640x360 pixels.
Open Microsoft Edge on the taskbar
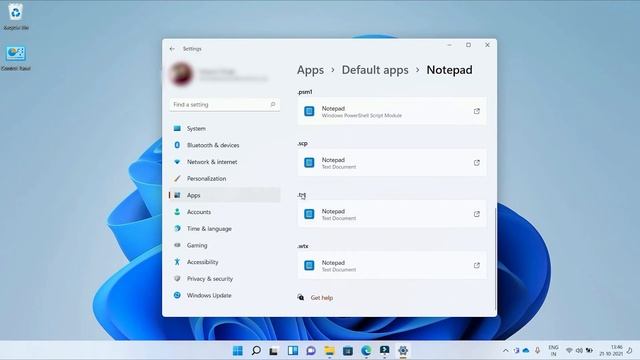[x=366, y=351]
